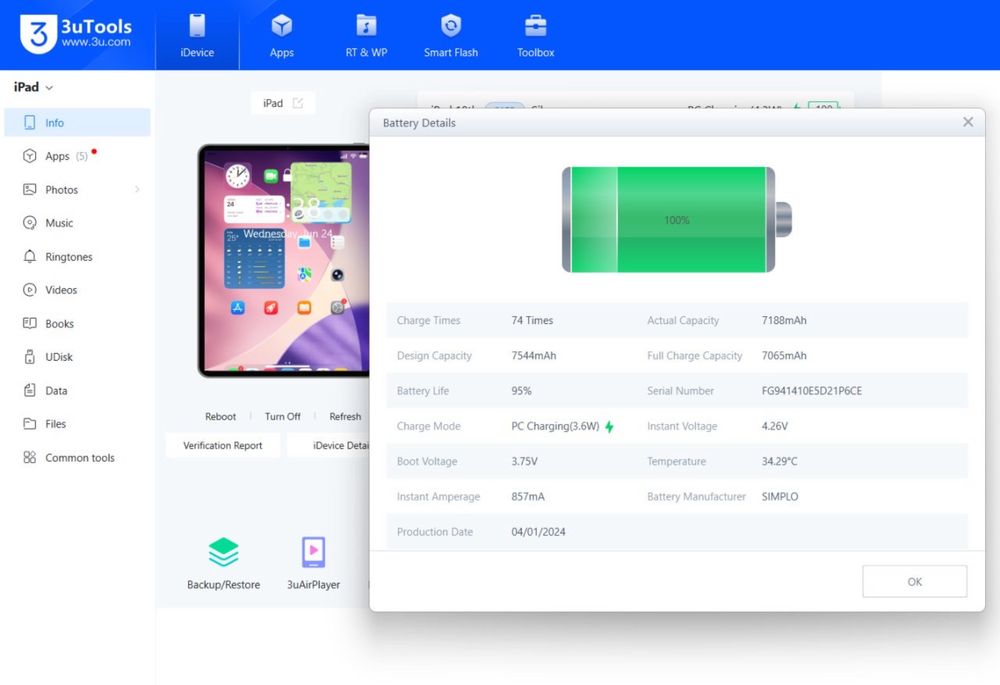
Task: Click the serial number 'FG941410E5D21P6CE'
Action: coord(811,391)
